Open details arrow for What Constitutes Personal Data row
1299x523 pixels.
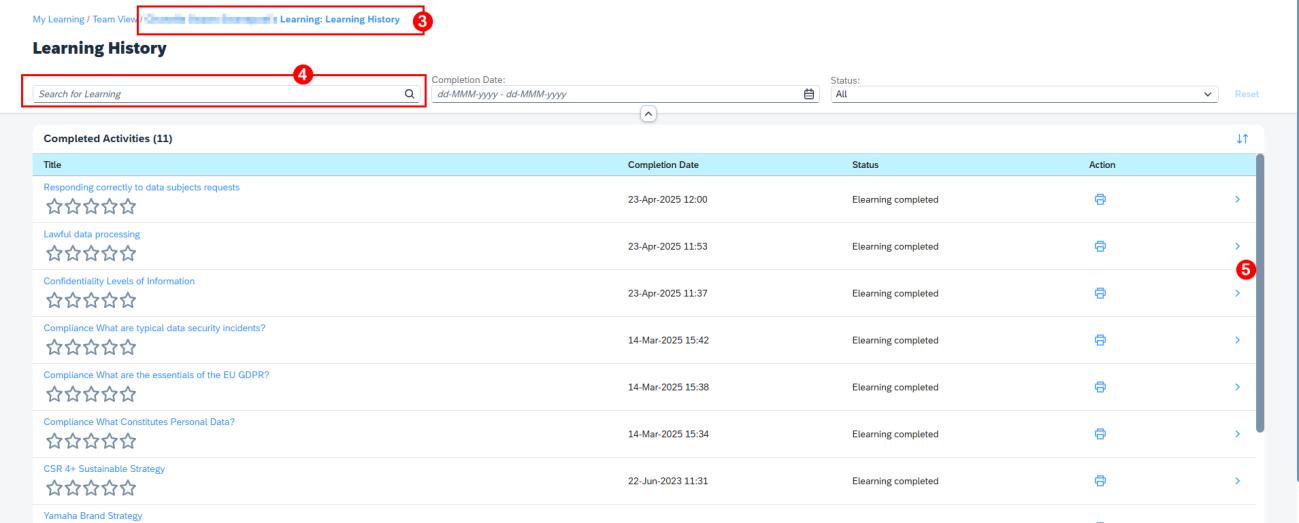[1237, 434]
